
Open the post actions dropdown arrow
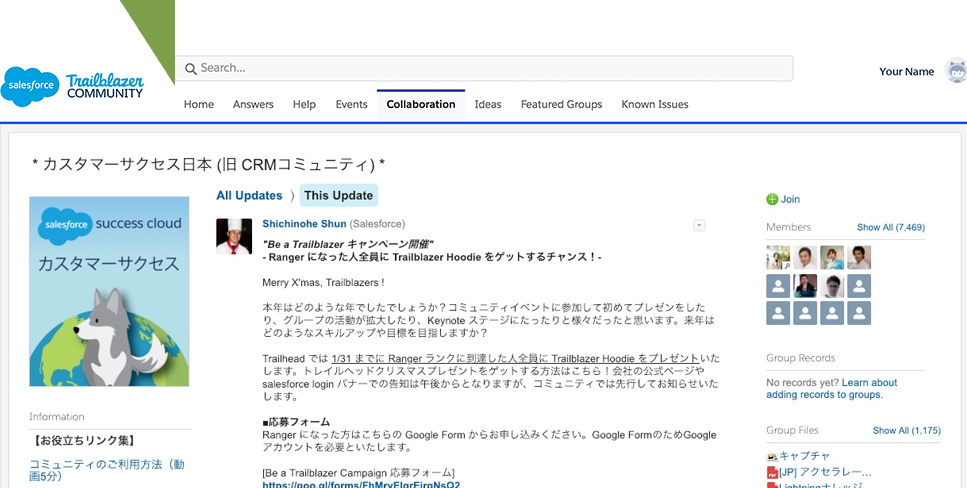tap(699, 225)
